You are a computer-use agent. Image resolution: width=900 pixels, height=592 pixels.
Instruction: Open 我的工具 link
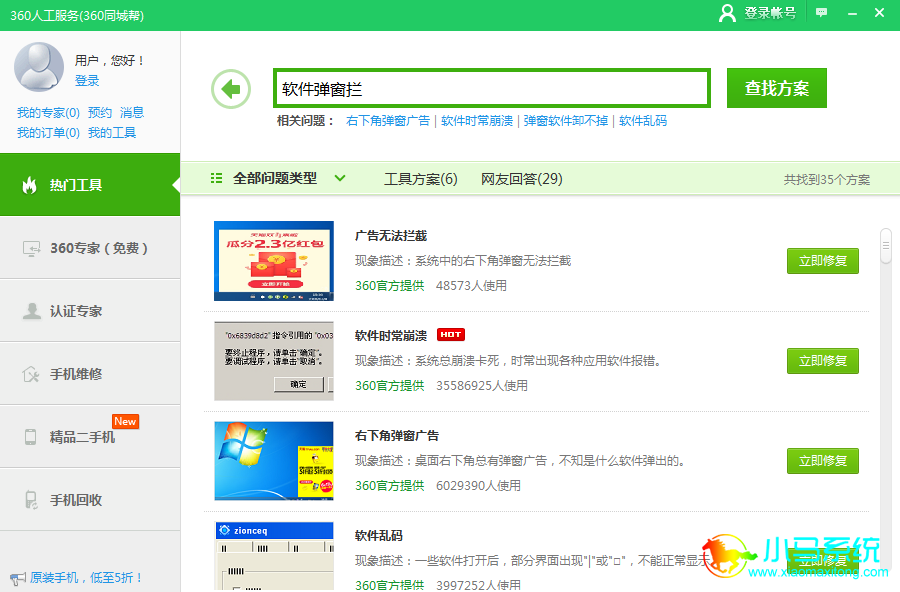point(112,133)
